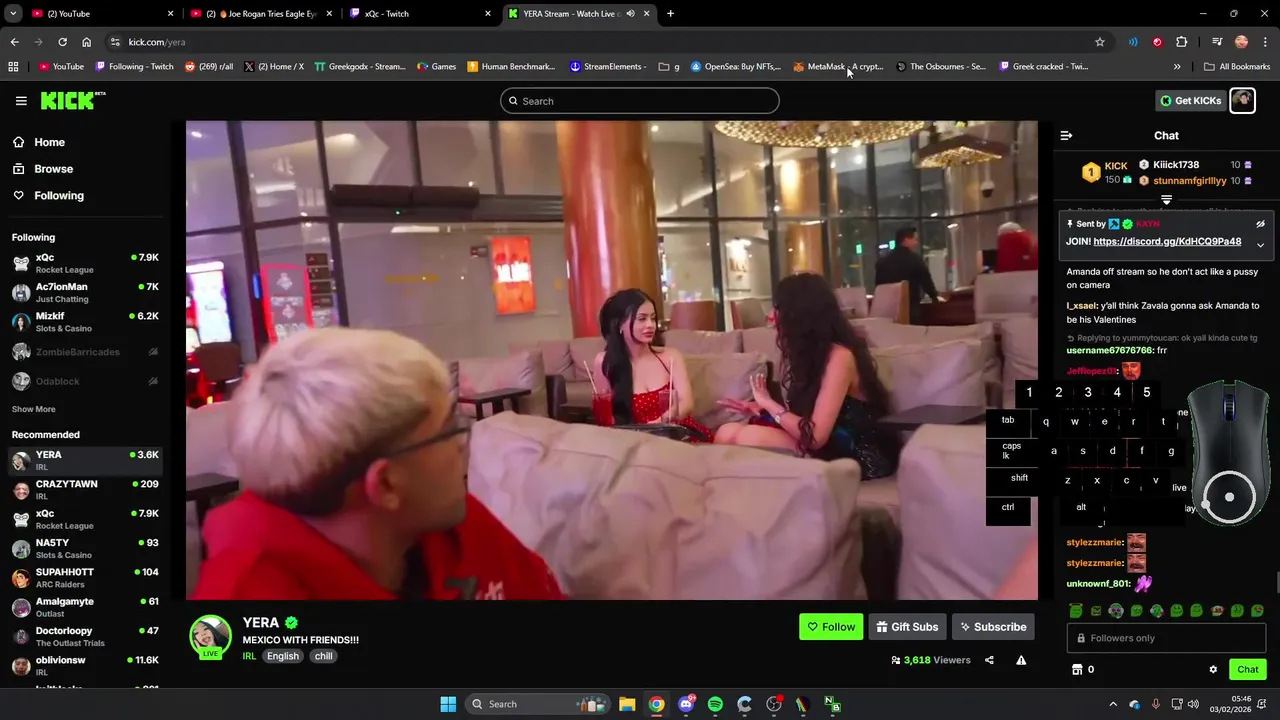This screenshot has height=720, width=1280.
Task: Share the stream via share icon
Action: (x=989, y=660)
